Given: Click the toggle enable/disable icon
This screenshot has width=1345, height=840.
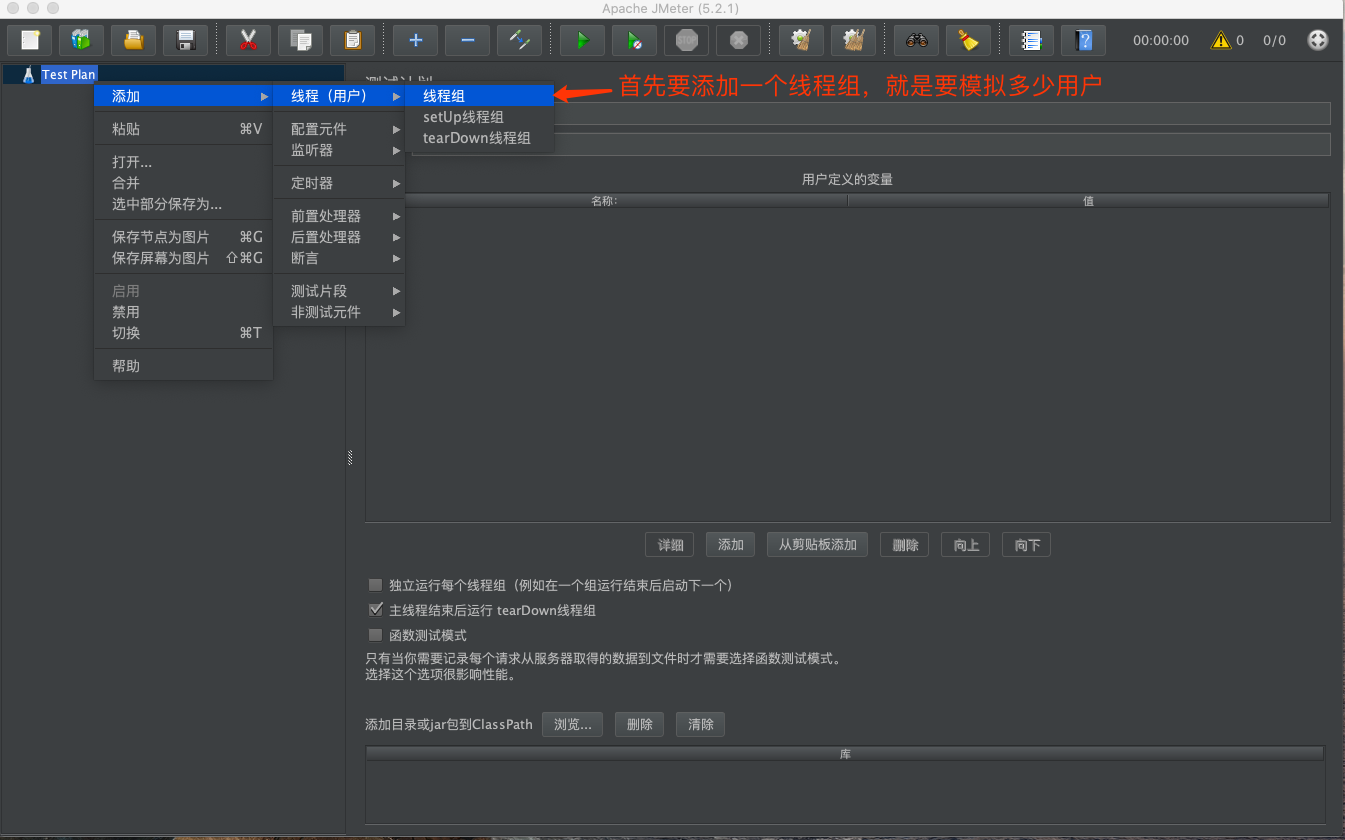Looking at the screenshot, I should pyautogui.click(x=519, y=41).
